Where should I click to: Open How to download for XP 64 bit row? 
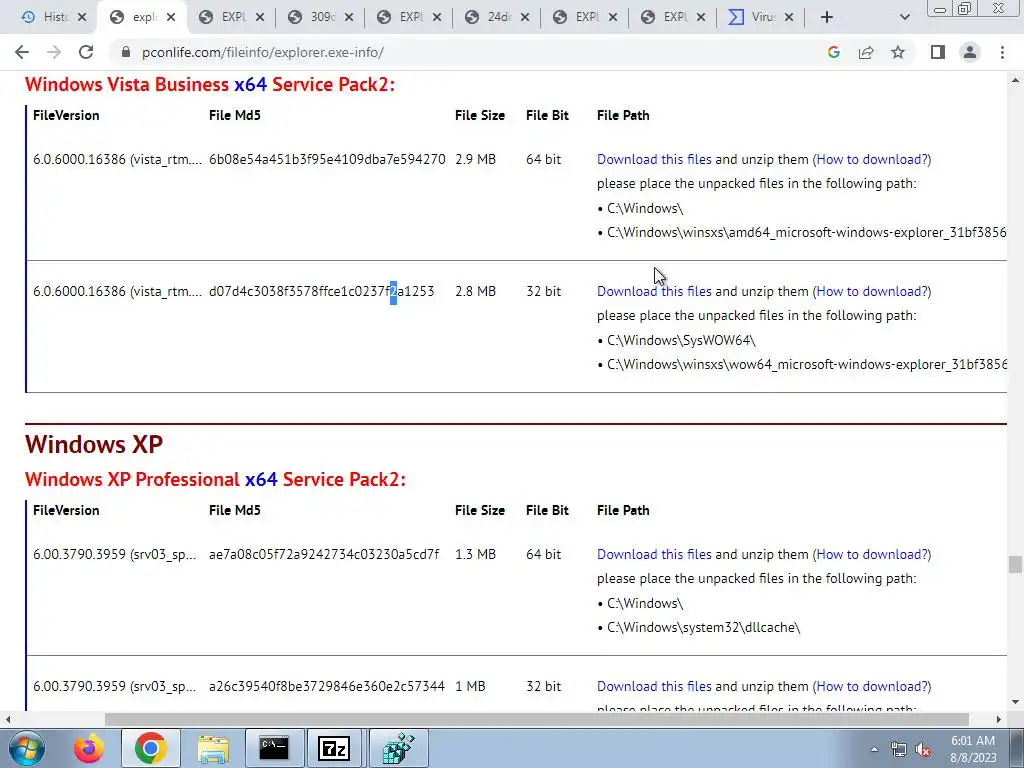pos(872,554)
